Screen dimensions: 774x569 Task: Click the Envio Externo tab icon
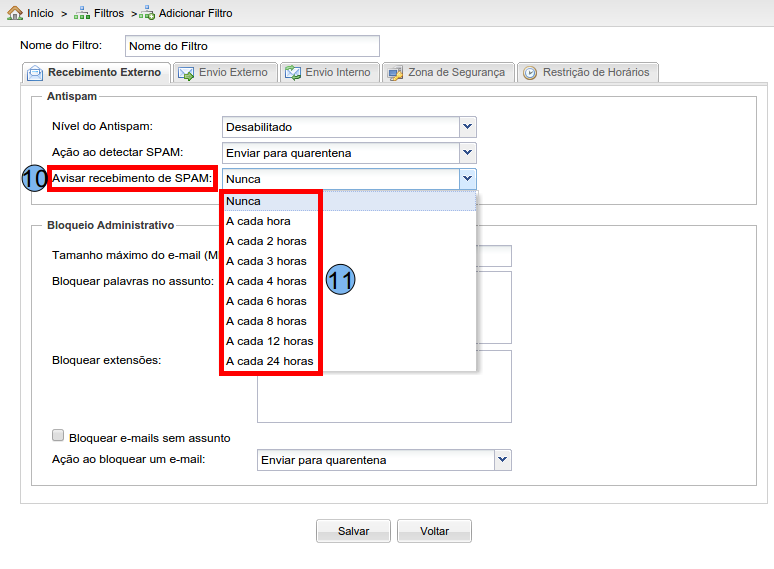186,73
